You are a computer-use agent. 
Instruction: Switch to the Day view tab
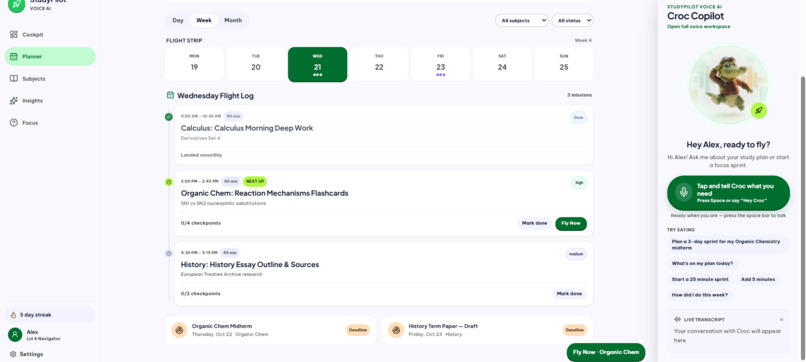tap(178, 21)
